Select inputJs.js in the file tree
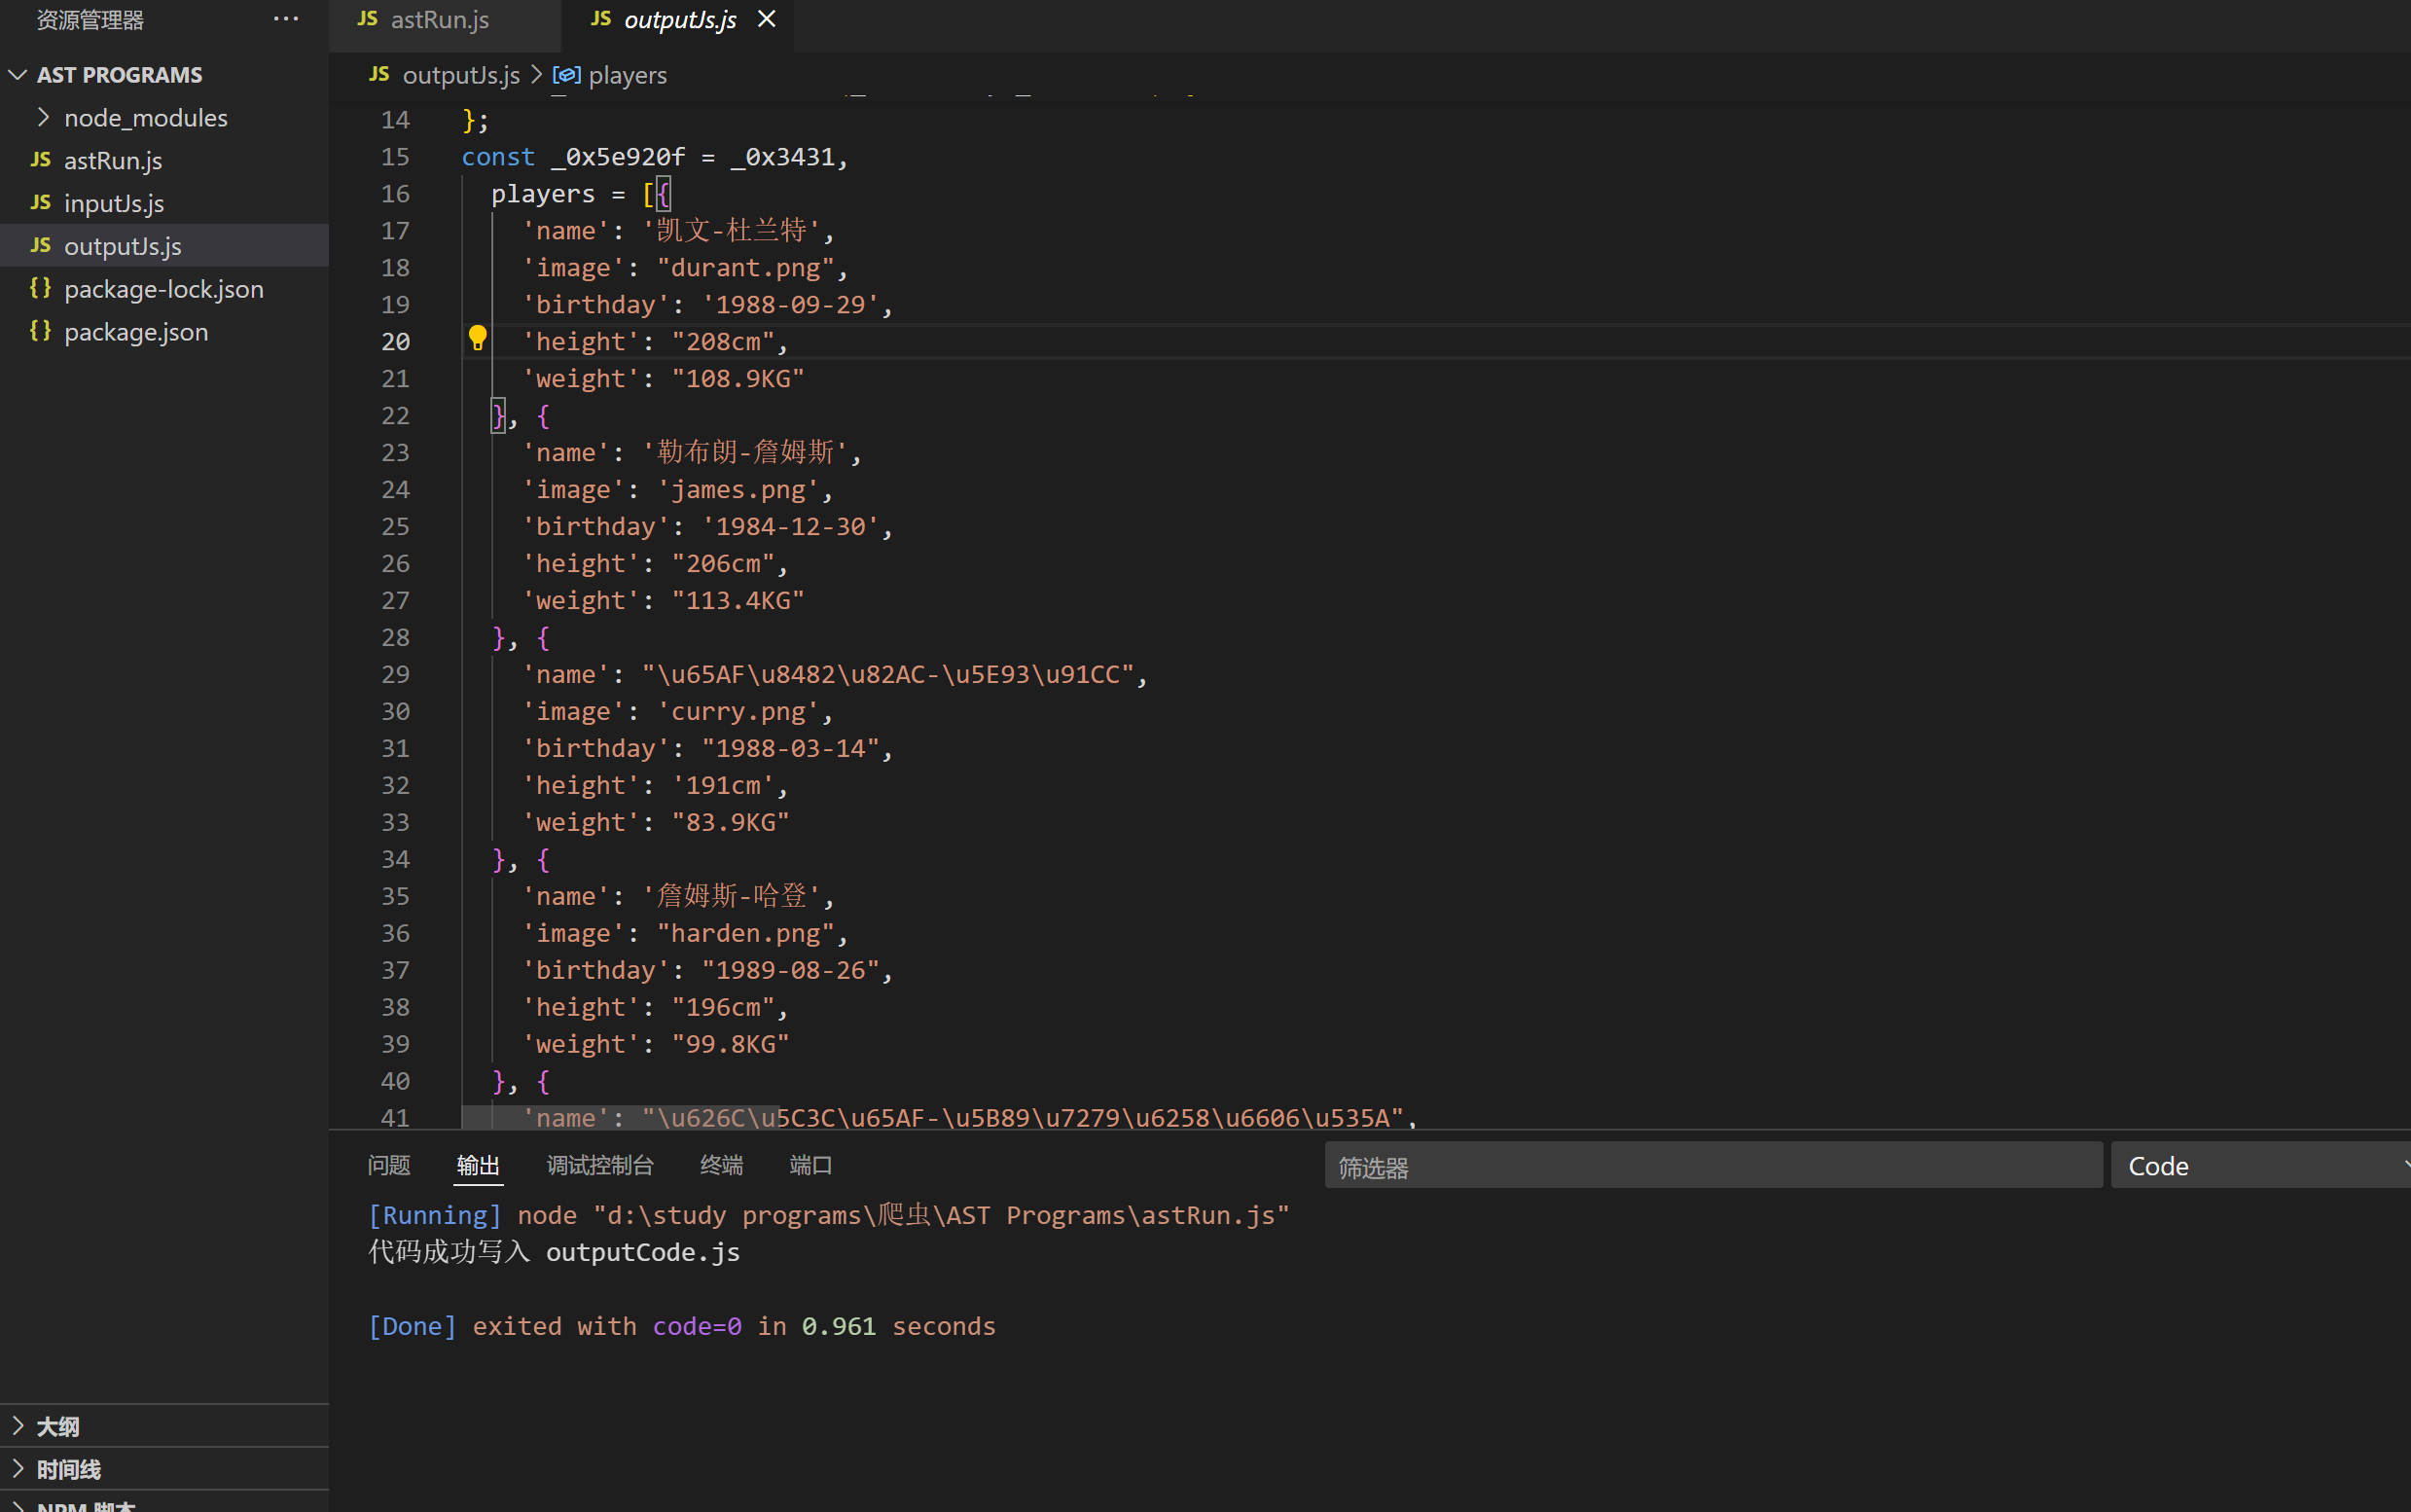The width and height of the screenshot is (2411, 1512). 114,203
